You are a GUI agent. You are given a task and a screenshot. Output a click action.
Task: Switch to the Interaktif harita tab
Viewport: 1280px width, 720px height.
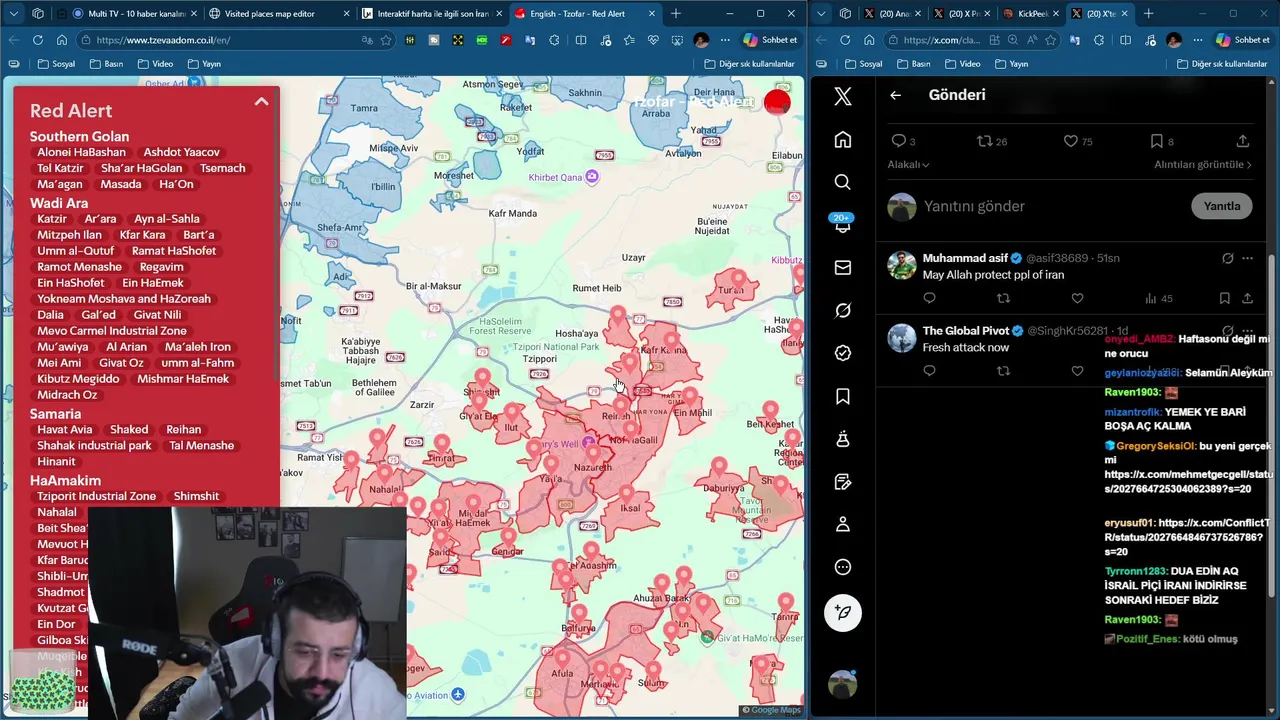point(431,14)
